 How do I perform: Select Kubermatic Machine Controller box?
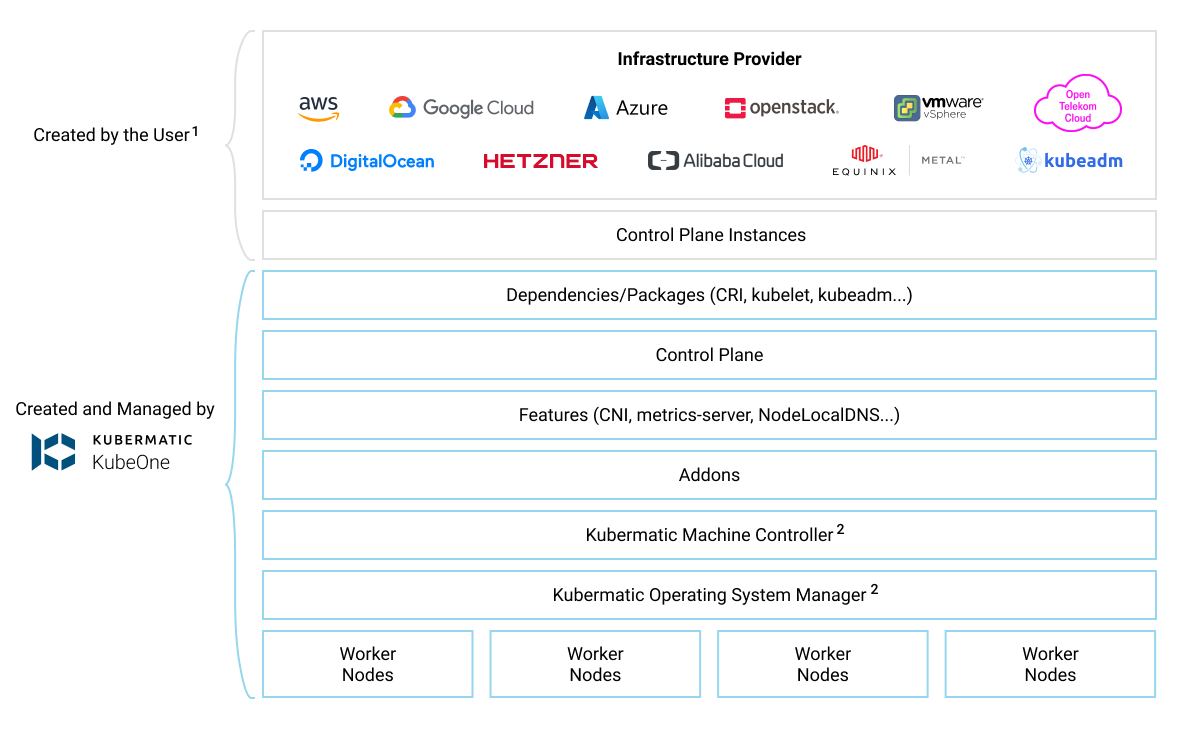point(709,535)
